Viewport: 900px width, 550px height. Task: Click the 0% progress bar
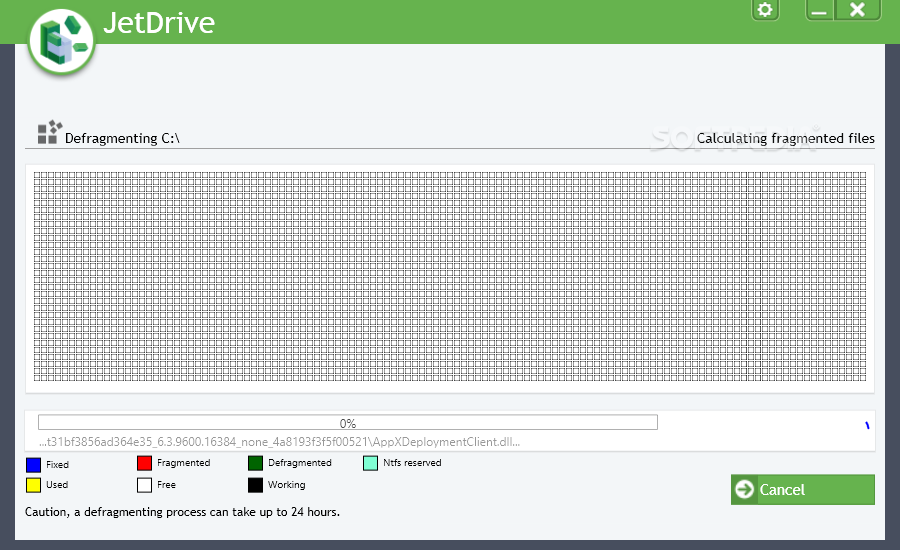pos(348,423)
